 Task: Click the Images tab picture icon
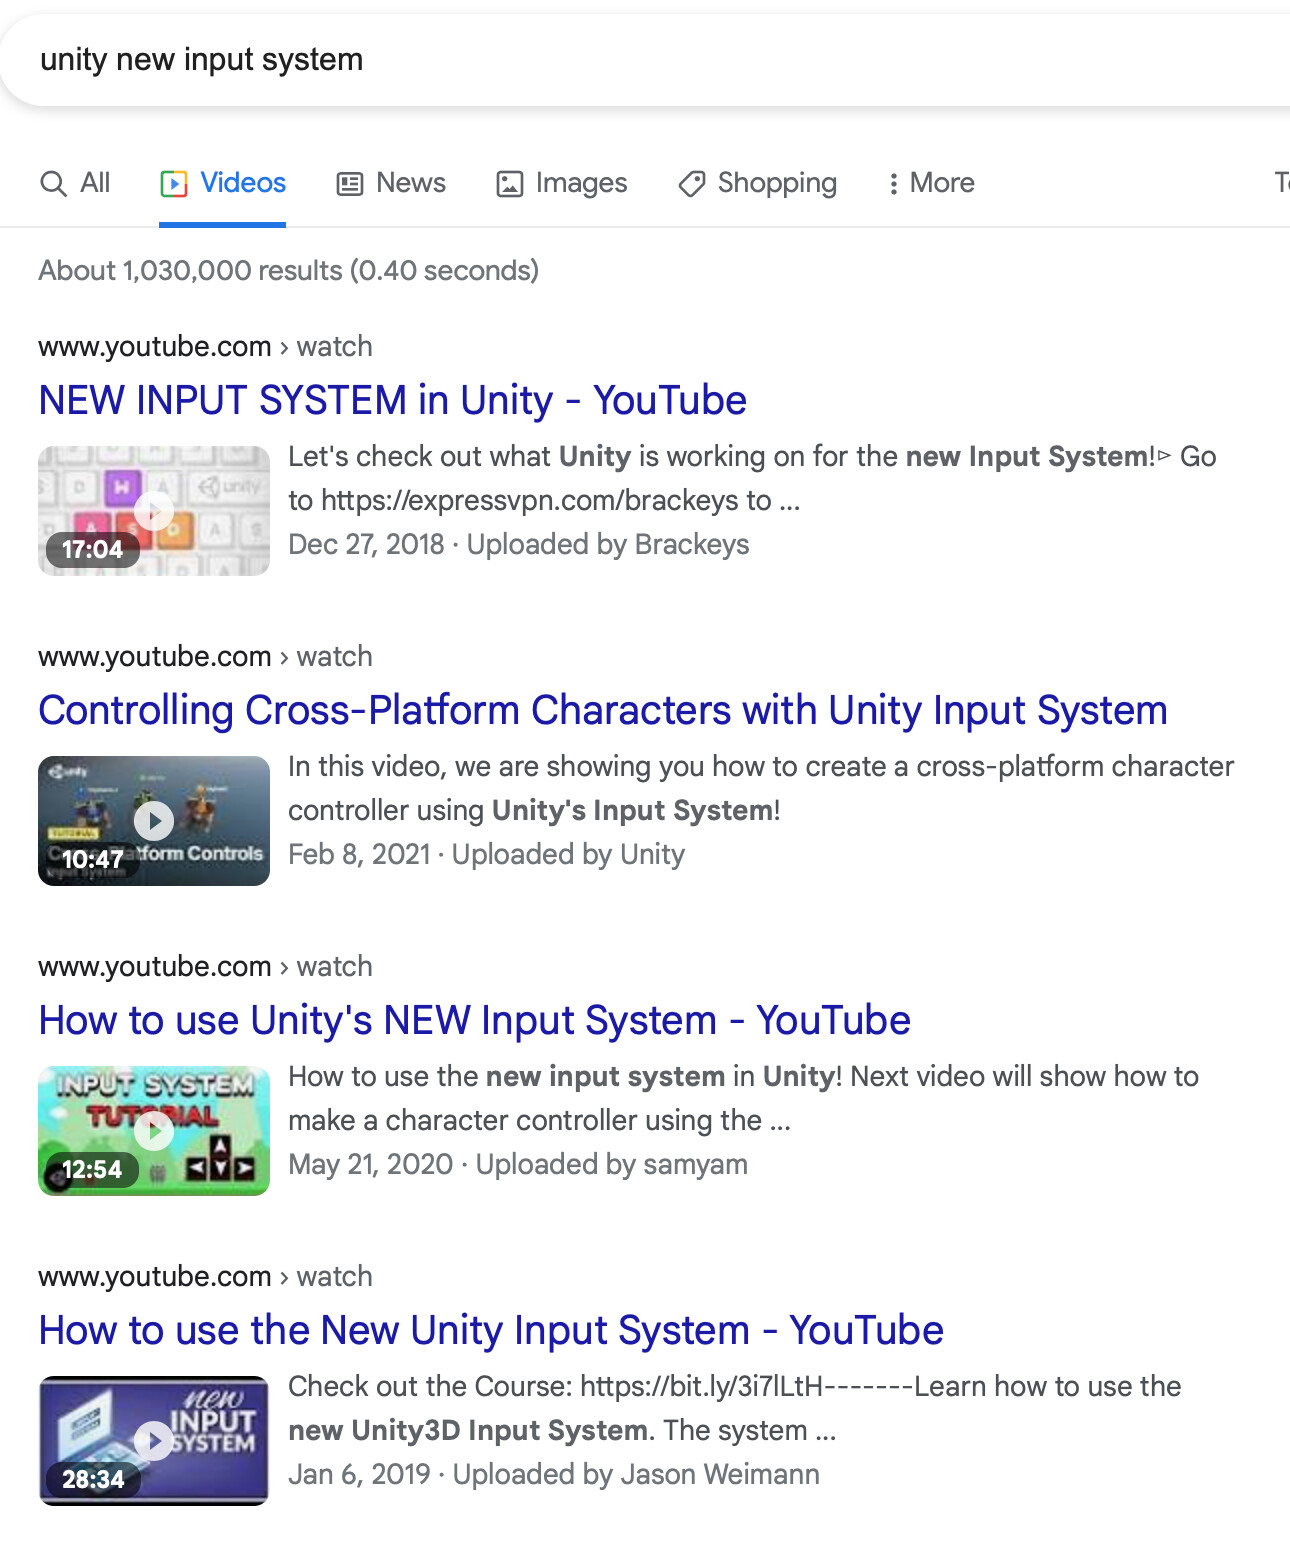click(510, 184)
